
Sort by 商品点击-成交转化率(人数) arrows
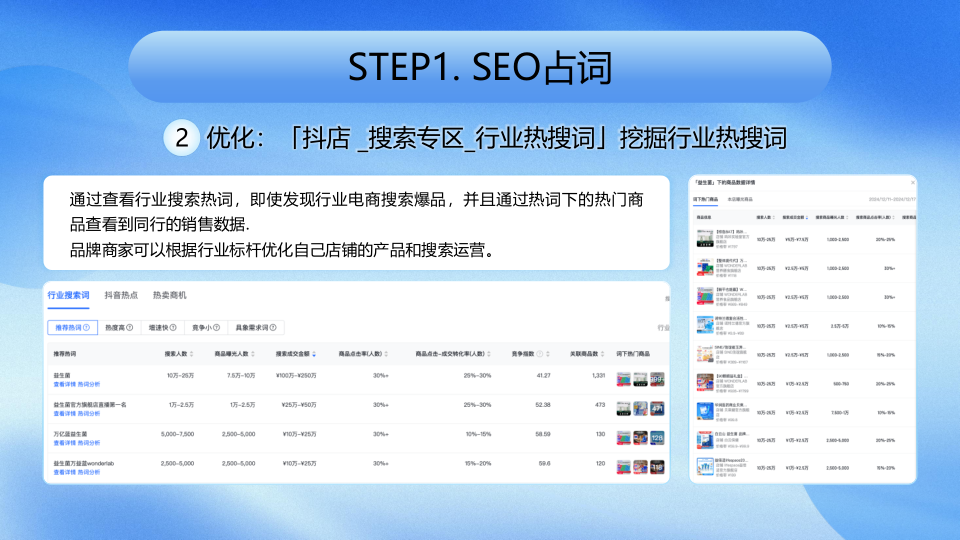[489, 354]
